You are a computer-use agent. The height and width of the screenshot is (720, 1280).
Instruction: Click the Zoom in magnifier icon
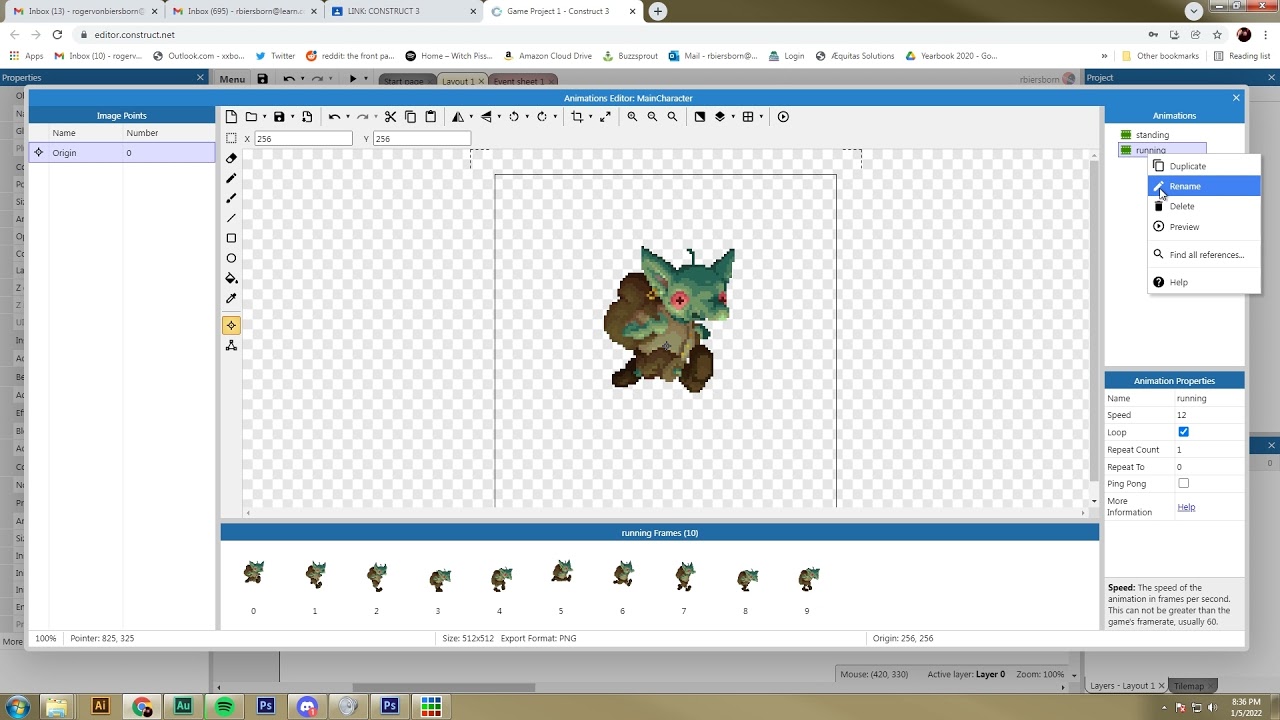pos(632,117)
